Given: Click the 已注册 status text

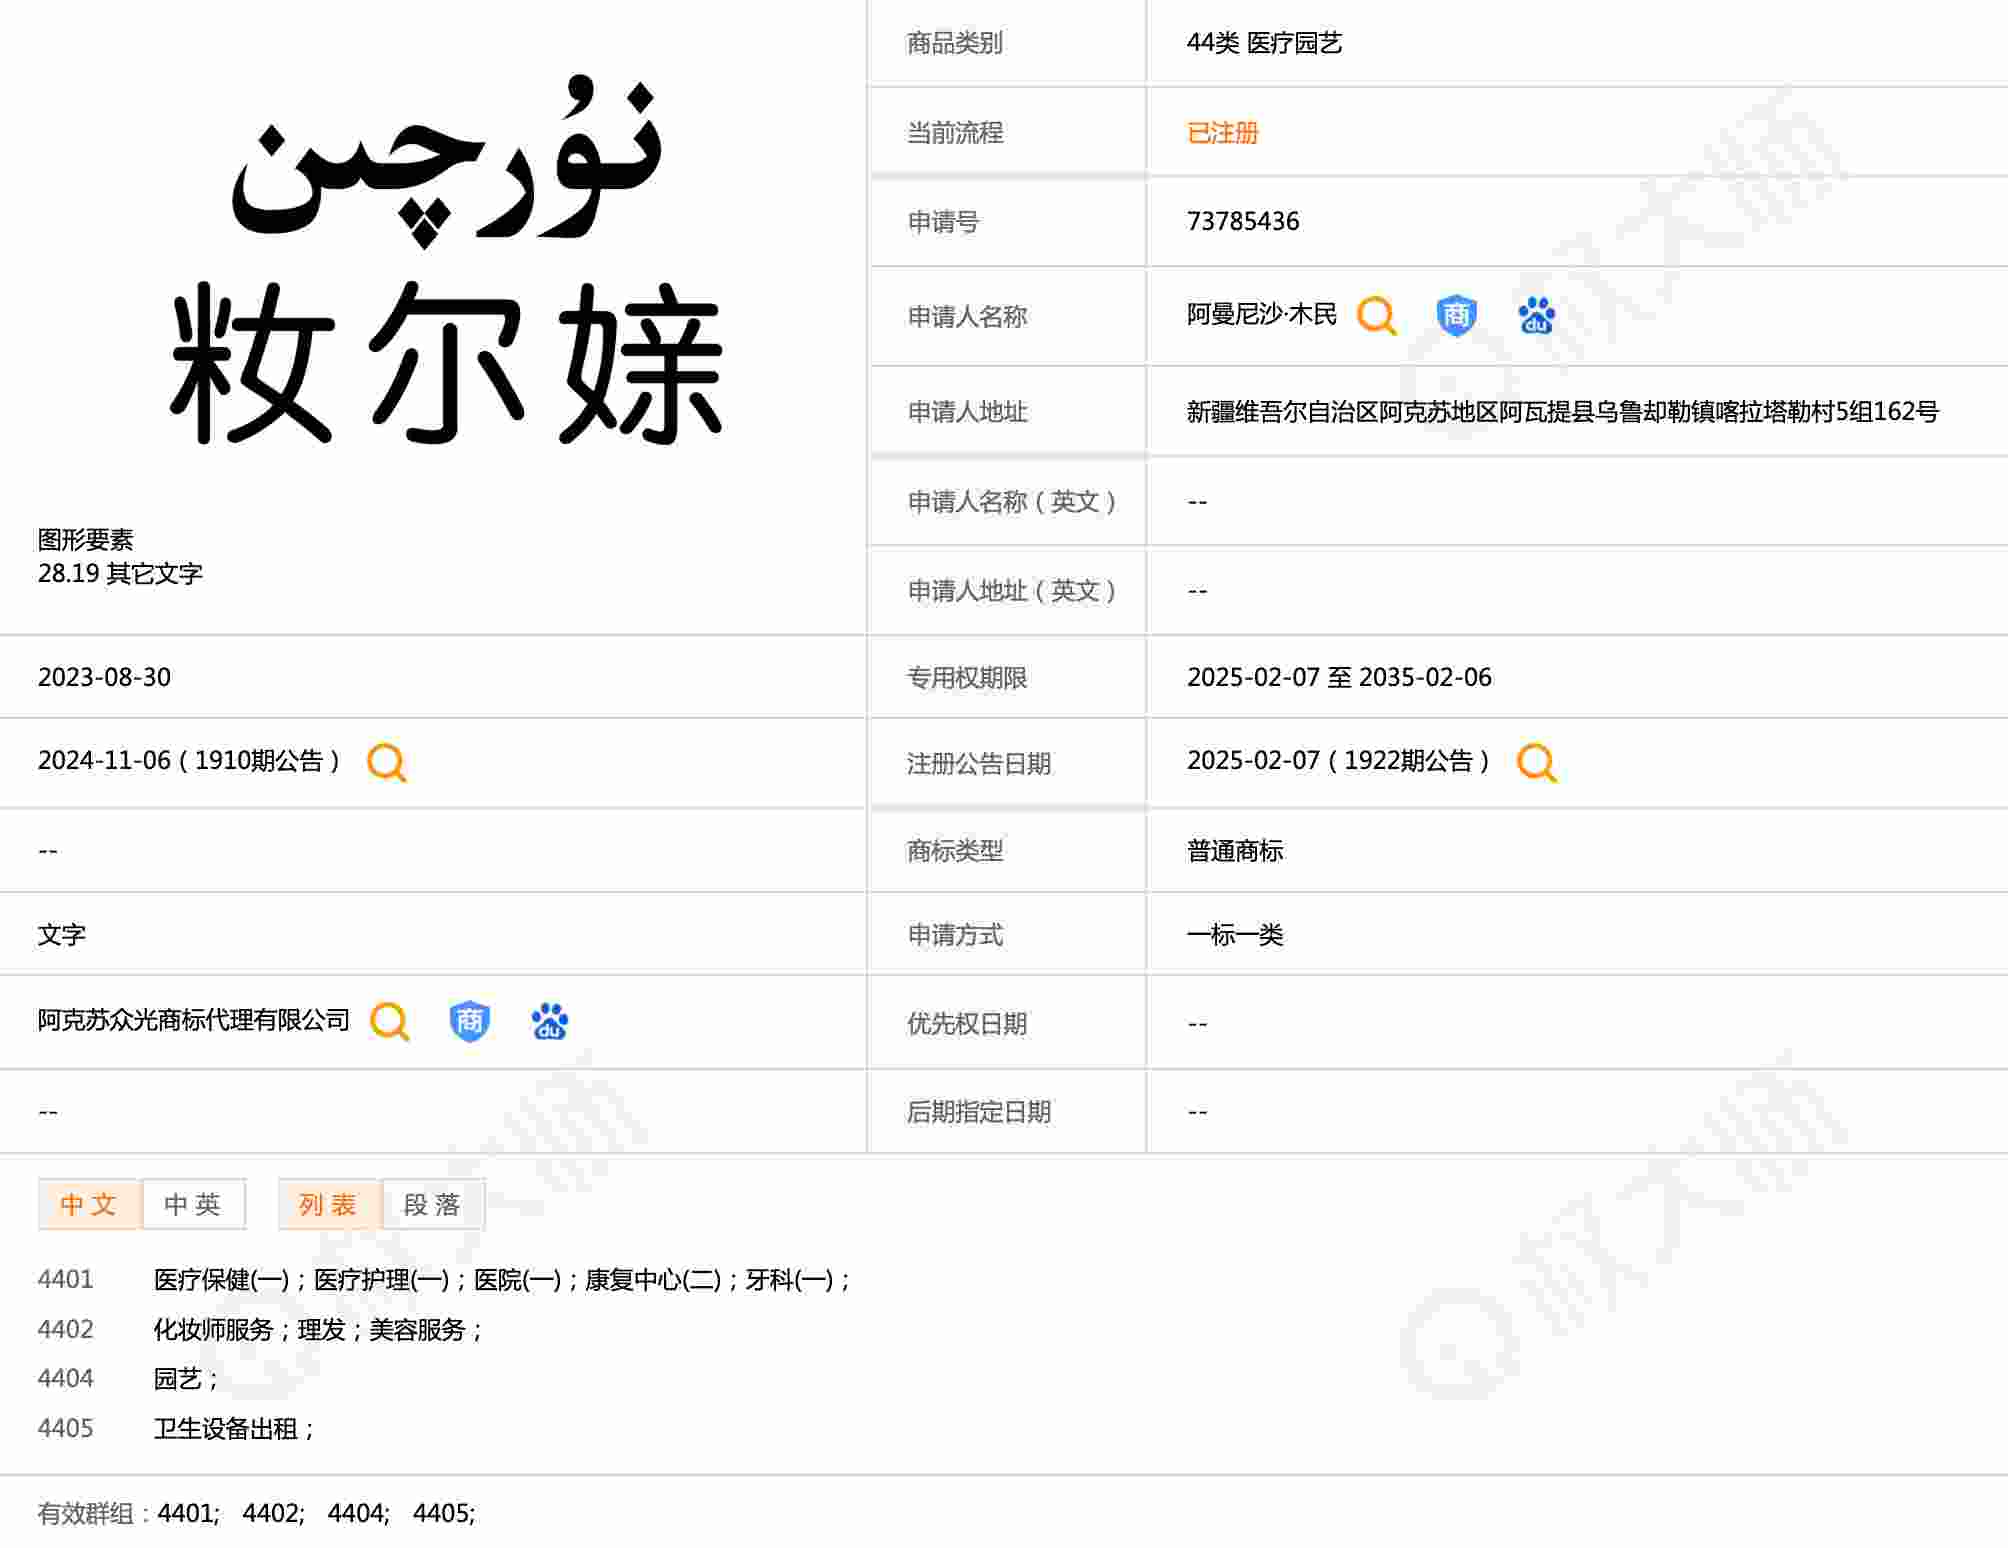Looking at the screenshot, I should click(1222, 132).
